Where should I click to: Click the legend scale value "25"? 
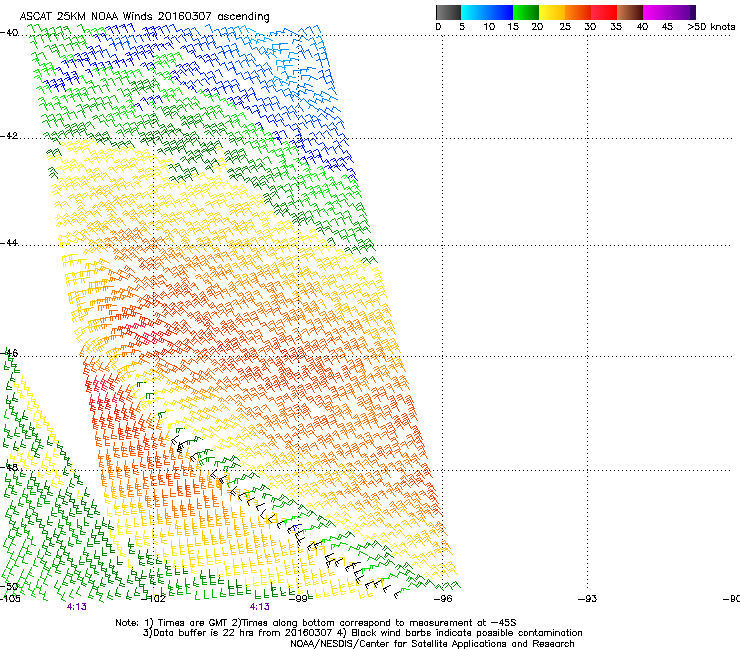click(x=565, y=27)
